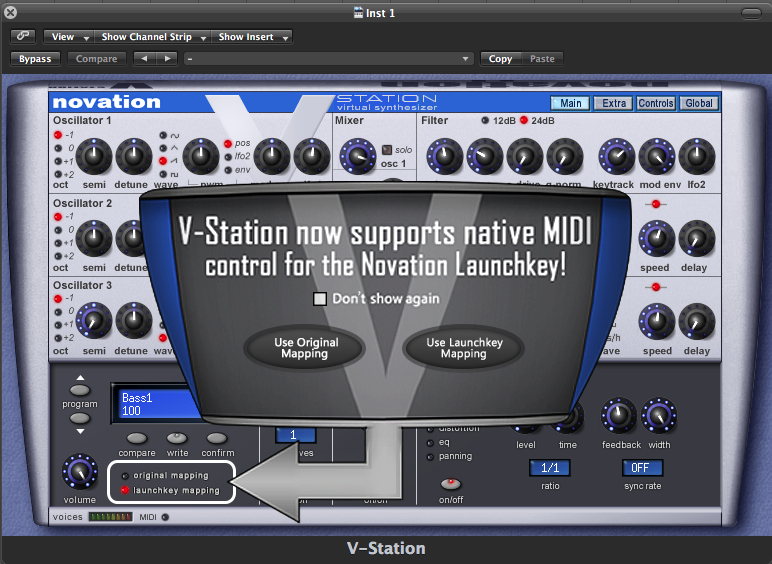The height and width of the screenshot is (564, 772).
Task: Click the volume knob
Action: 79,471
